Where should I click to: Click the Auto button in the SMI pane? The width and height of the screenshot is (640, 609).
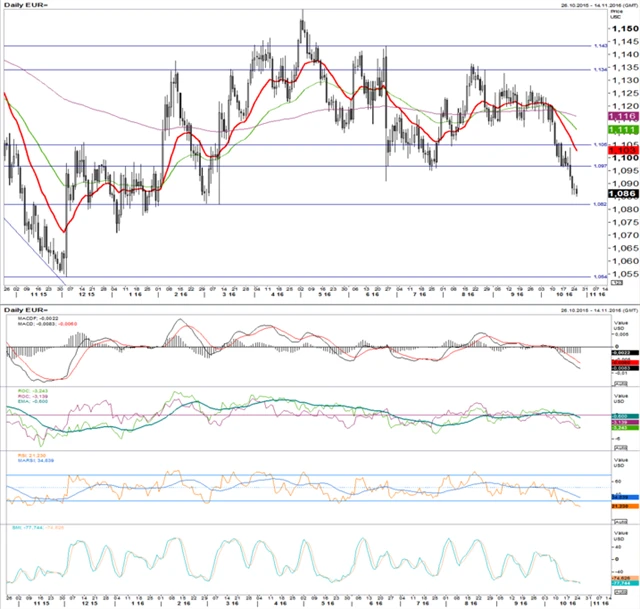(620, 591)
